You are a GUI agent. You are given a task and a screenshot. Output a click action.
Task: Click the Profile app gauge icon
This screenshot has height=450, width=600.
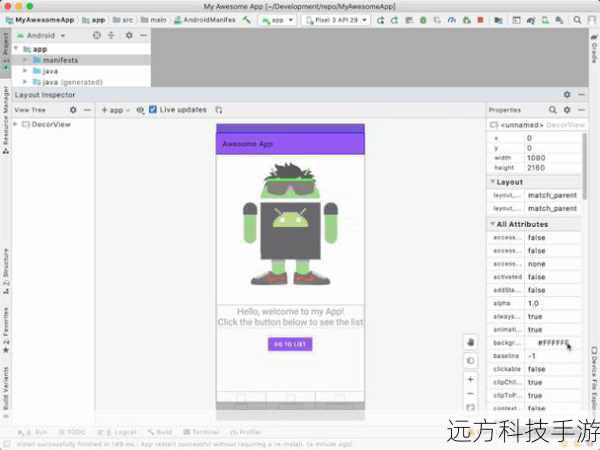click(452, 20)
